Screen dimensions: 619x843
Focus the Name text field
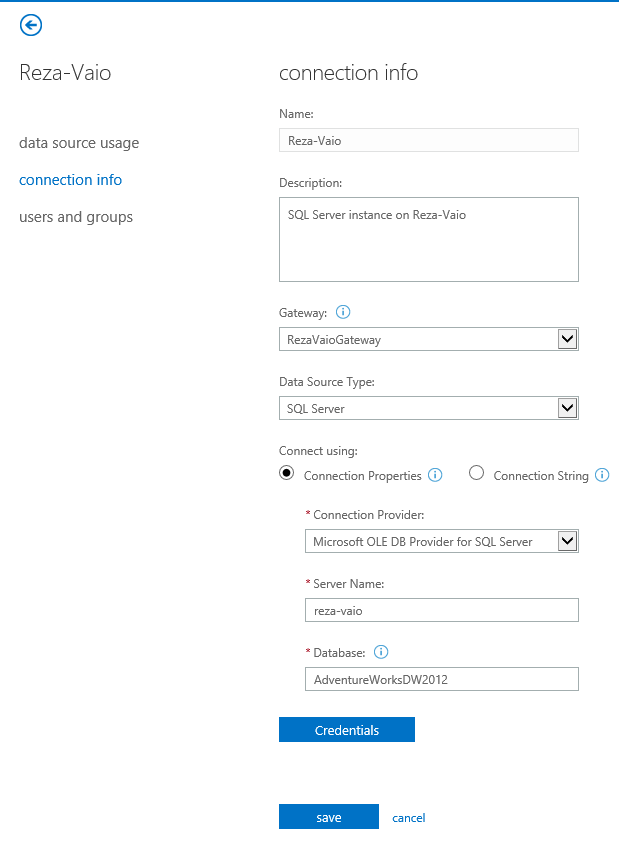pyautogui.click(x=428, y=141)
